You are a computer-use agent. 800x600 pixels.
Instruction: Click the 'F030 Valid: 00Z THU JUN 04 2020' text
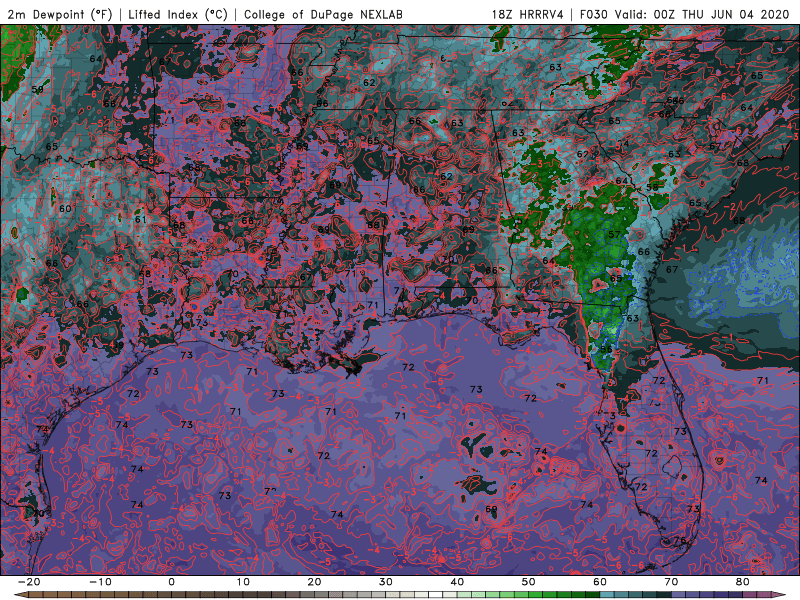(685, 14)
